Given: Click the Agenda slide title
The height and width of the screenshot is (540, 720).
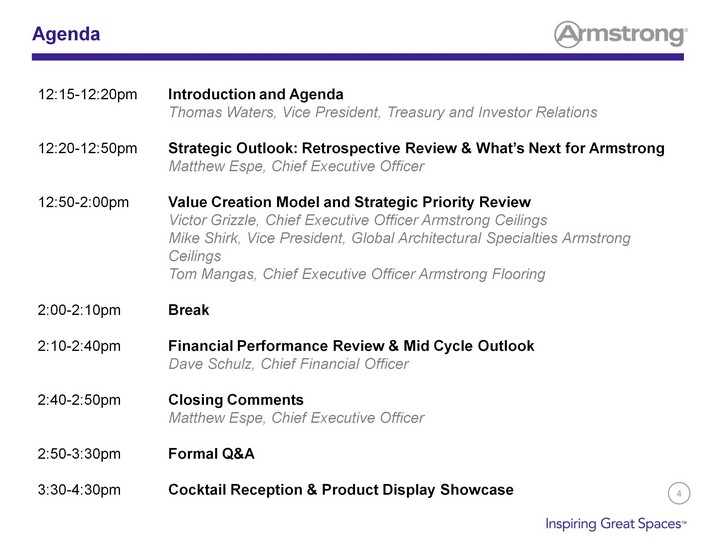Looking at the screenshot, I should tap(66, 34).
